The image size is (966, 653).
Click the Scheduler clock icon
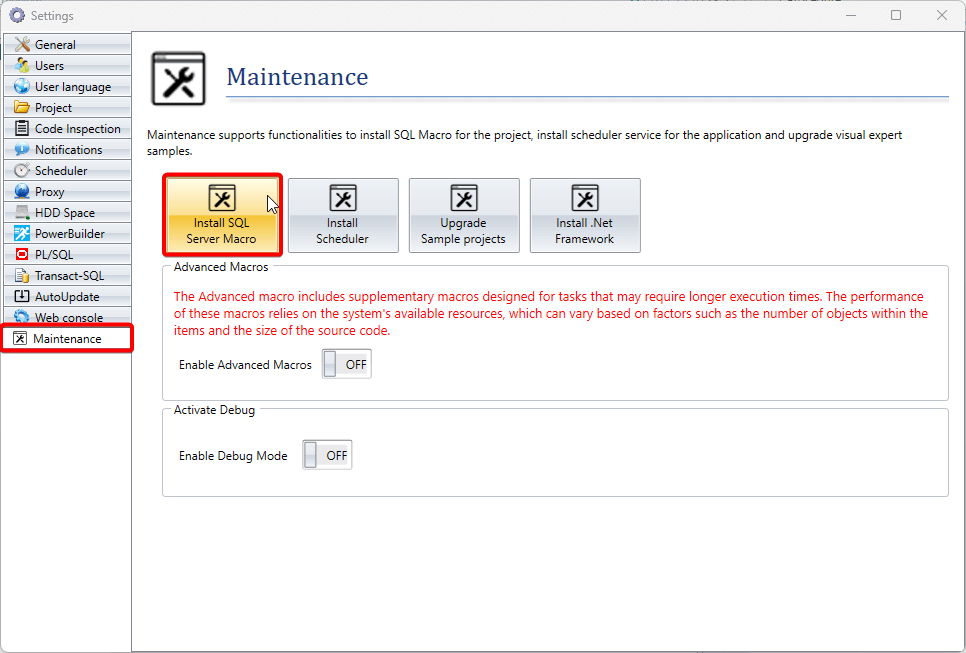pos(22,171)
